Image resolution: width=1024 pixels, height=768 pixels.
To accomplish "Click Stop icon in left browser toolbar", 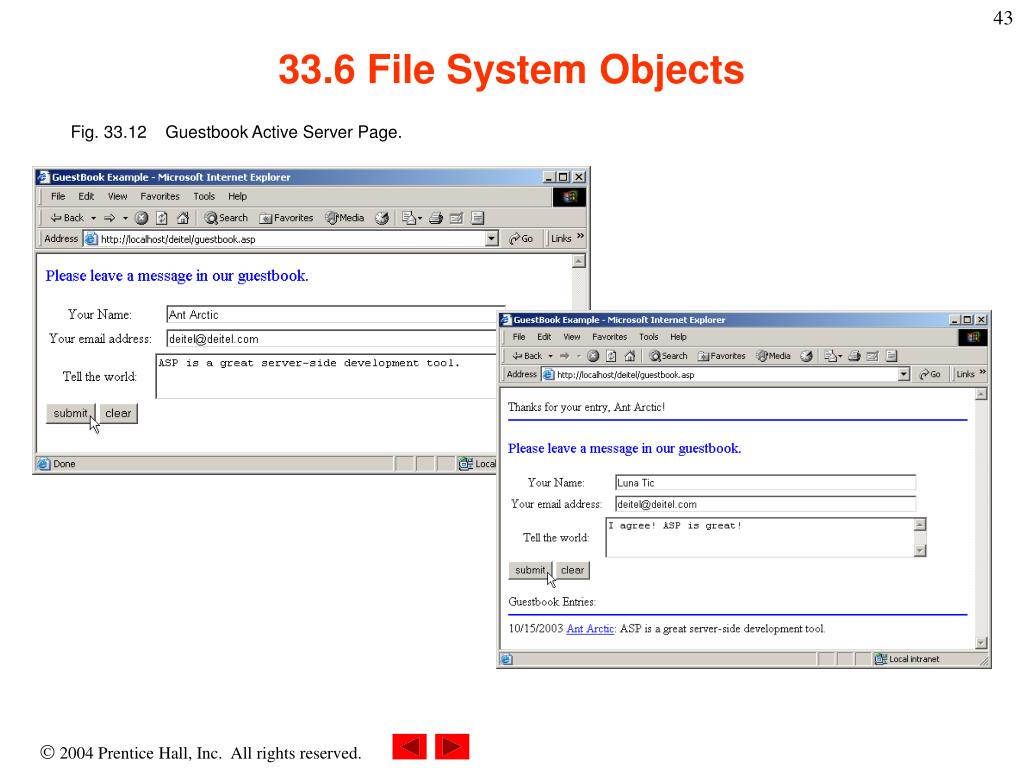I will coord(141,218).
